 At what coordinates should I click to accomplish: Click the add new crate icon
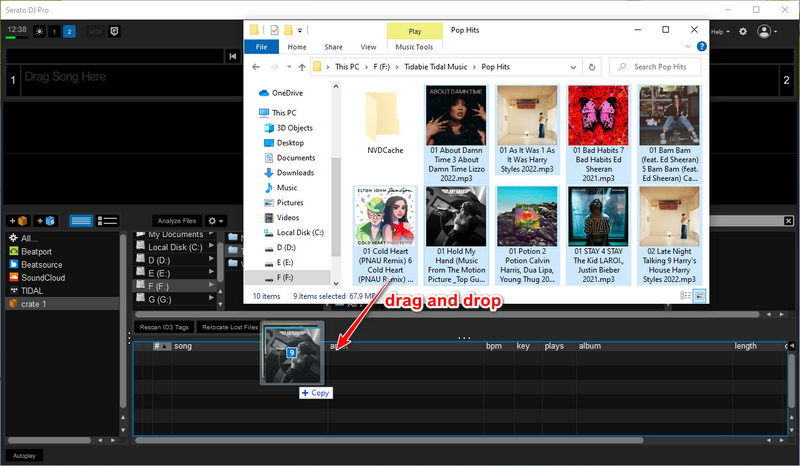pyautogui.click(x=18, y=221)
